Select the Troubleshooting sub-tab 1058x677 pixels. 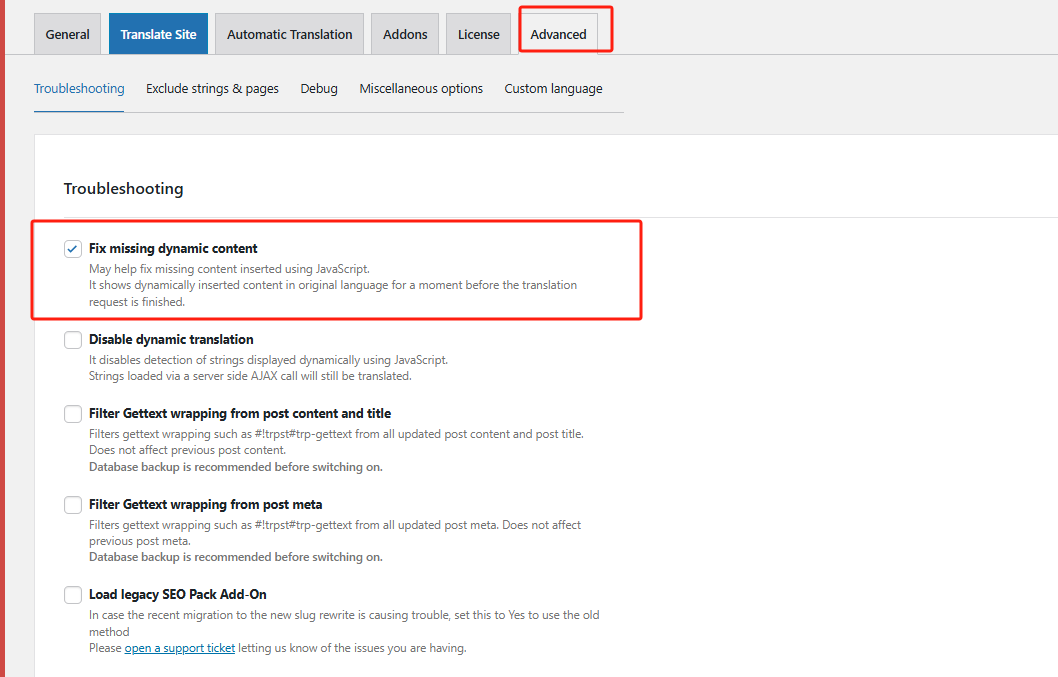pyautogui.click(x=79, y=89)
